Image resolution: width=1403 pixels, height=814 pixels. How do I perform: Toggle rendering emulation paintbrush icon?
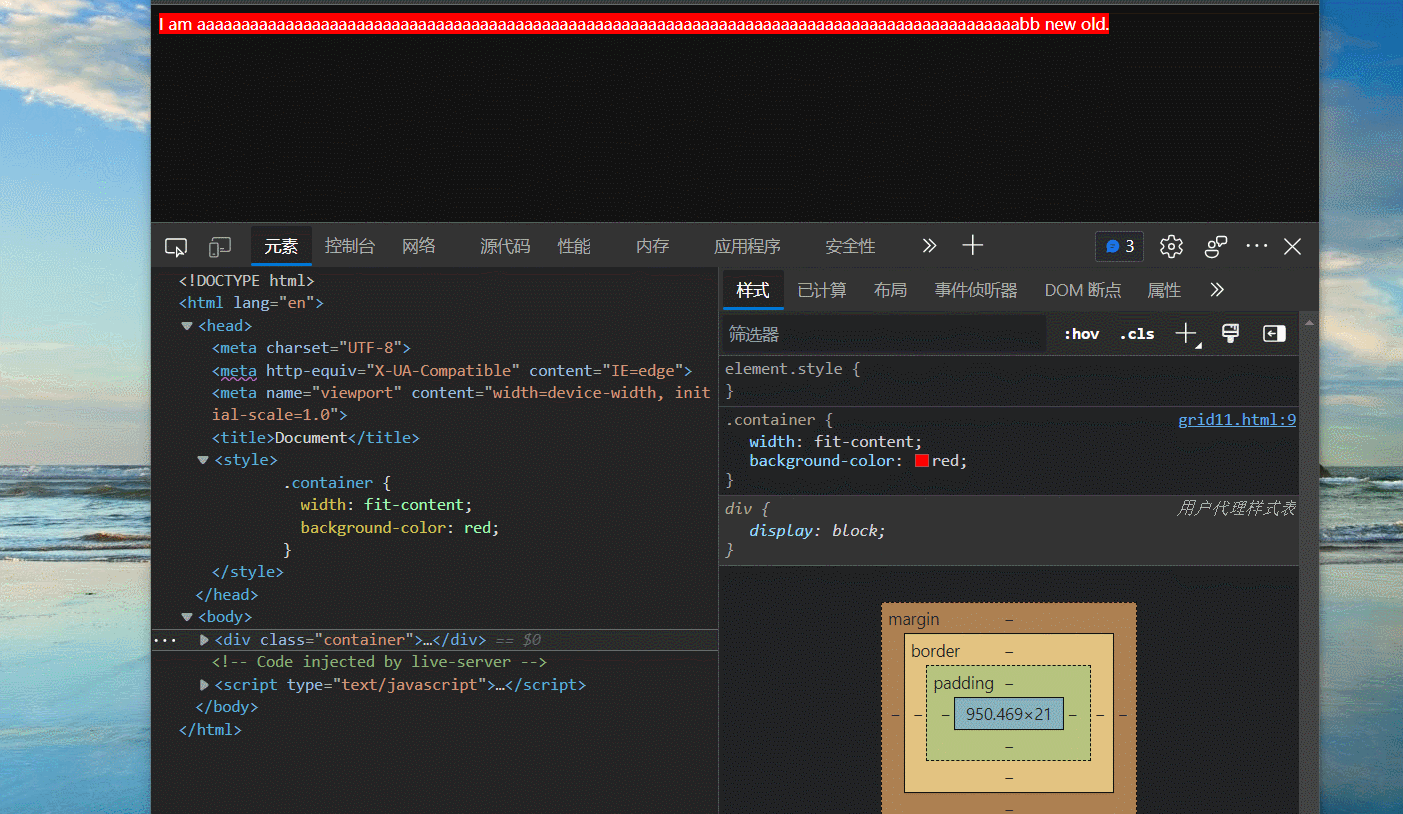[x=1231, y=334]
